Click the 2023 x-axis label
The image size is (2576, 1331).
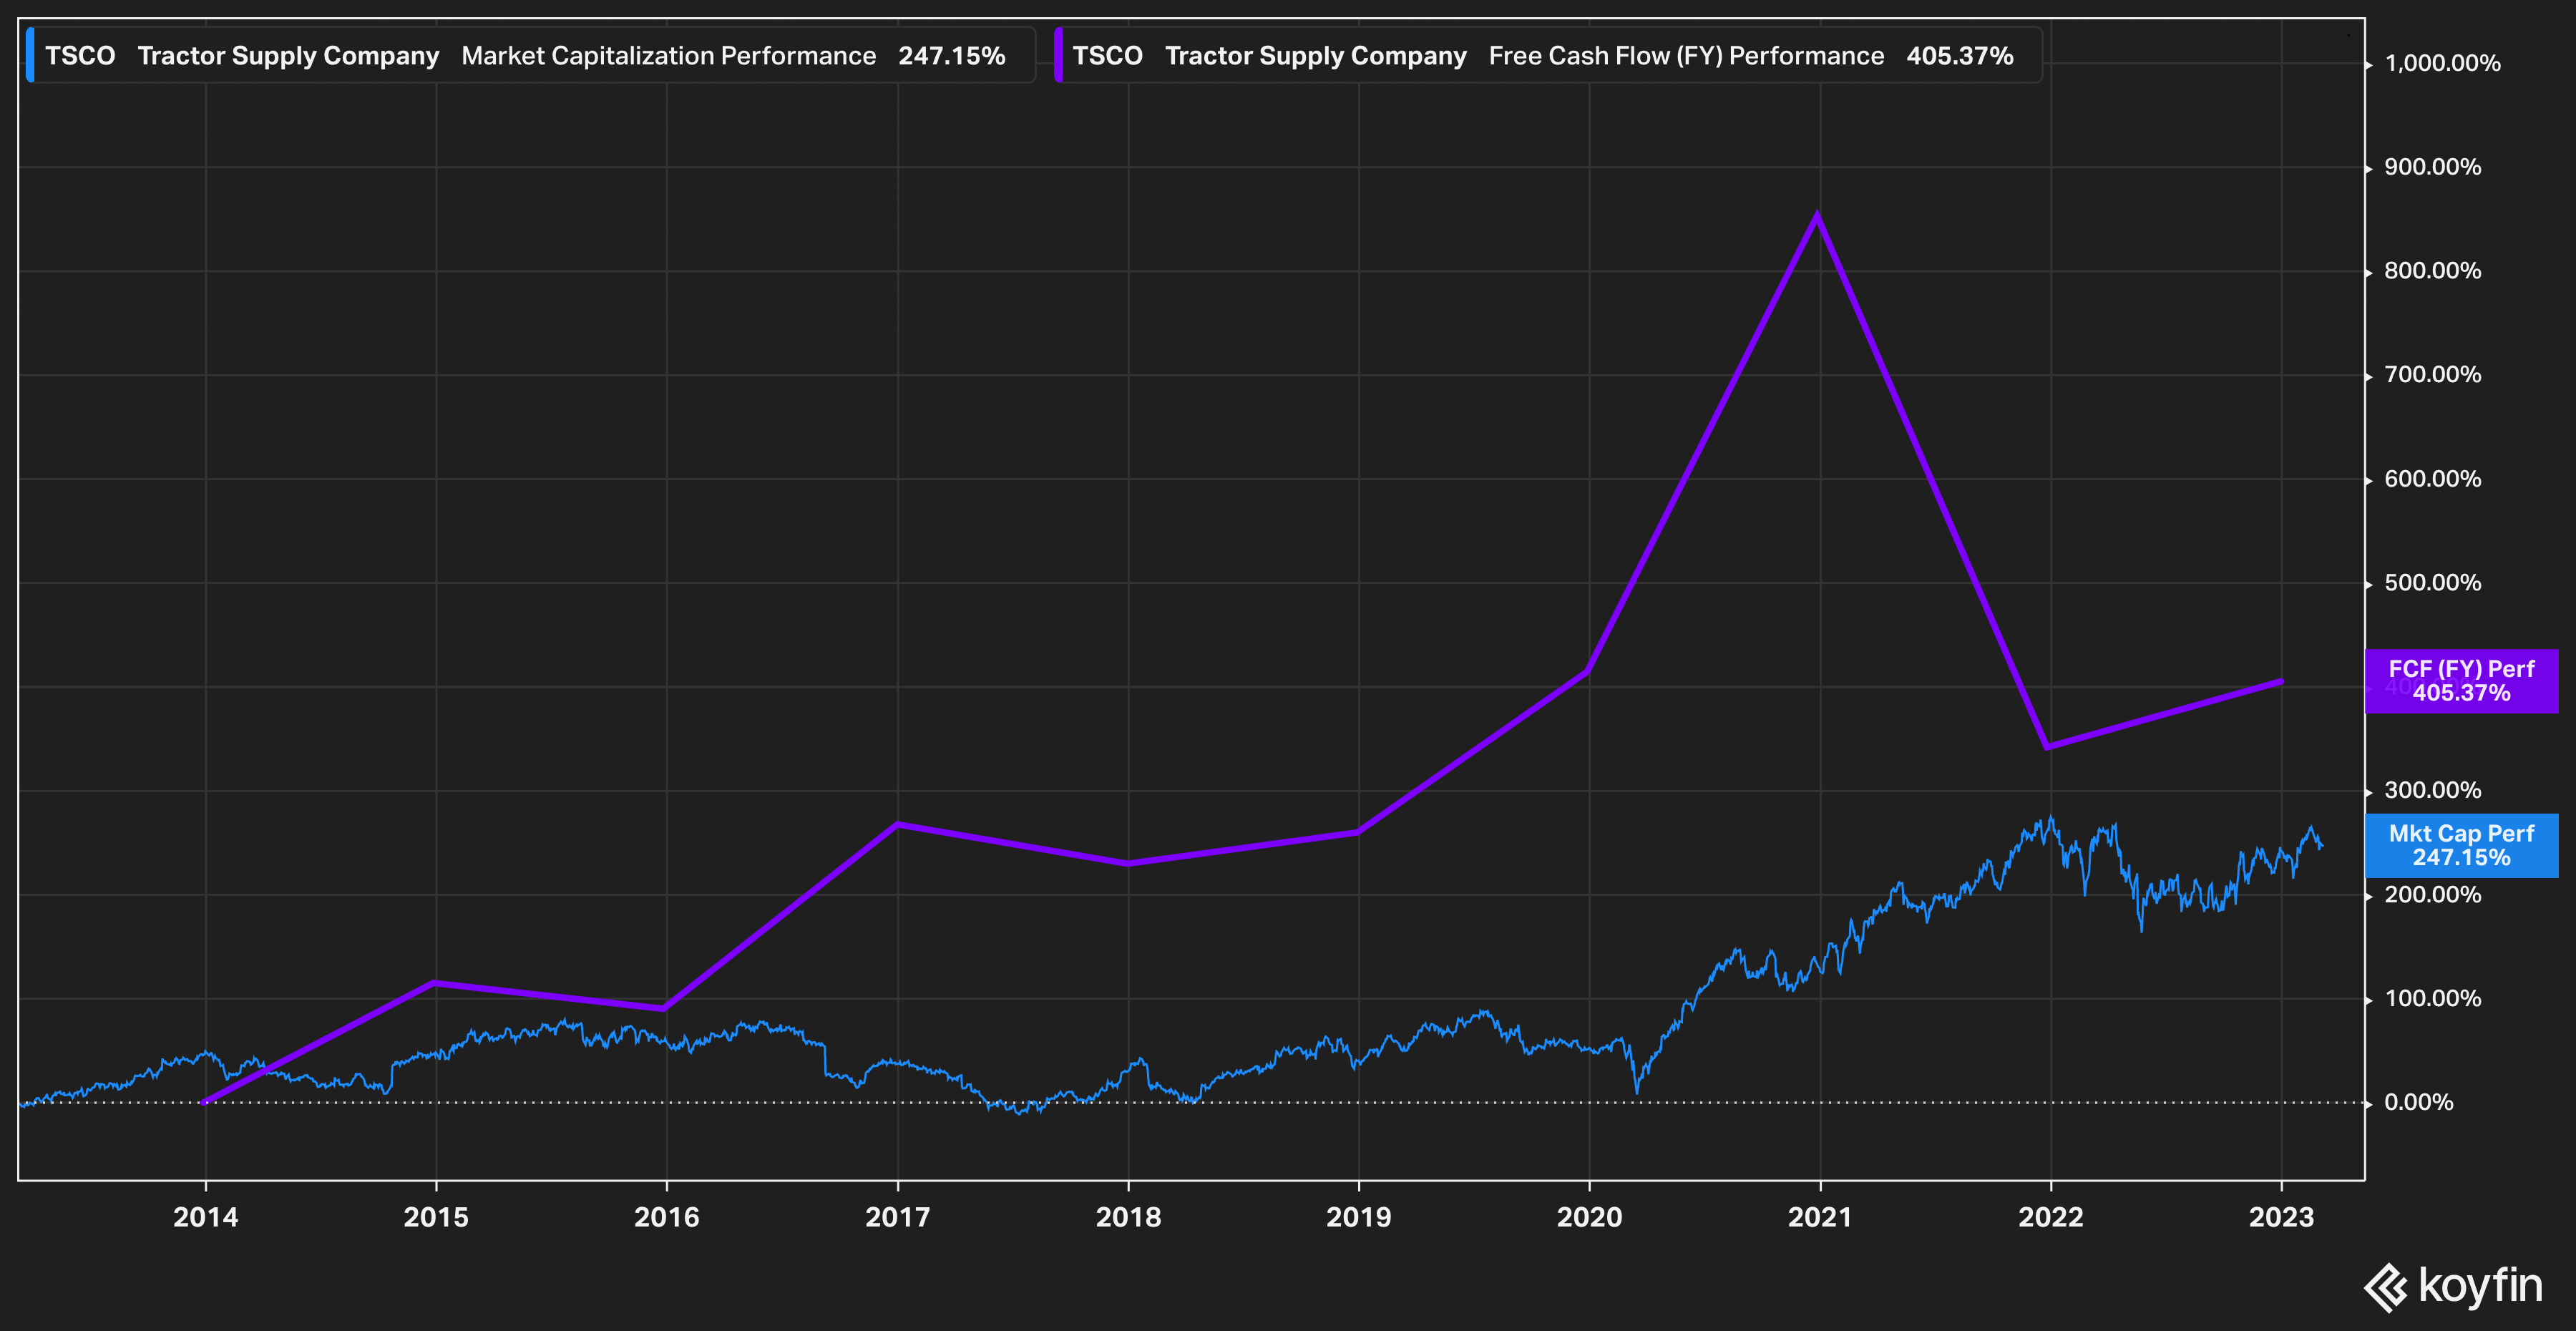pos(2282,1217)
